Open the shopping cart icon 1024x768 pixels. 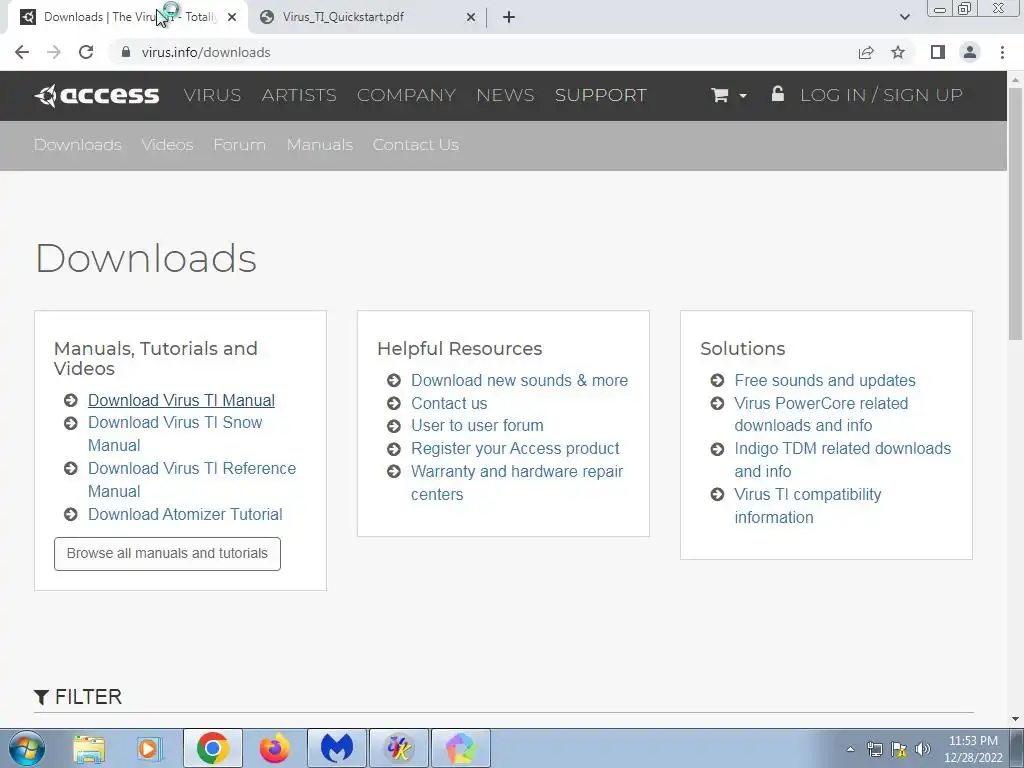click(x=720, y=95)
